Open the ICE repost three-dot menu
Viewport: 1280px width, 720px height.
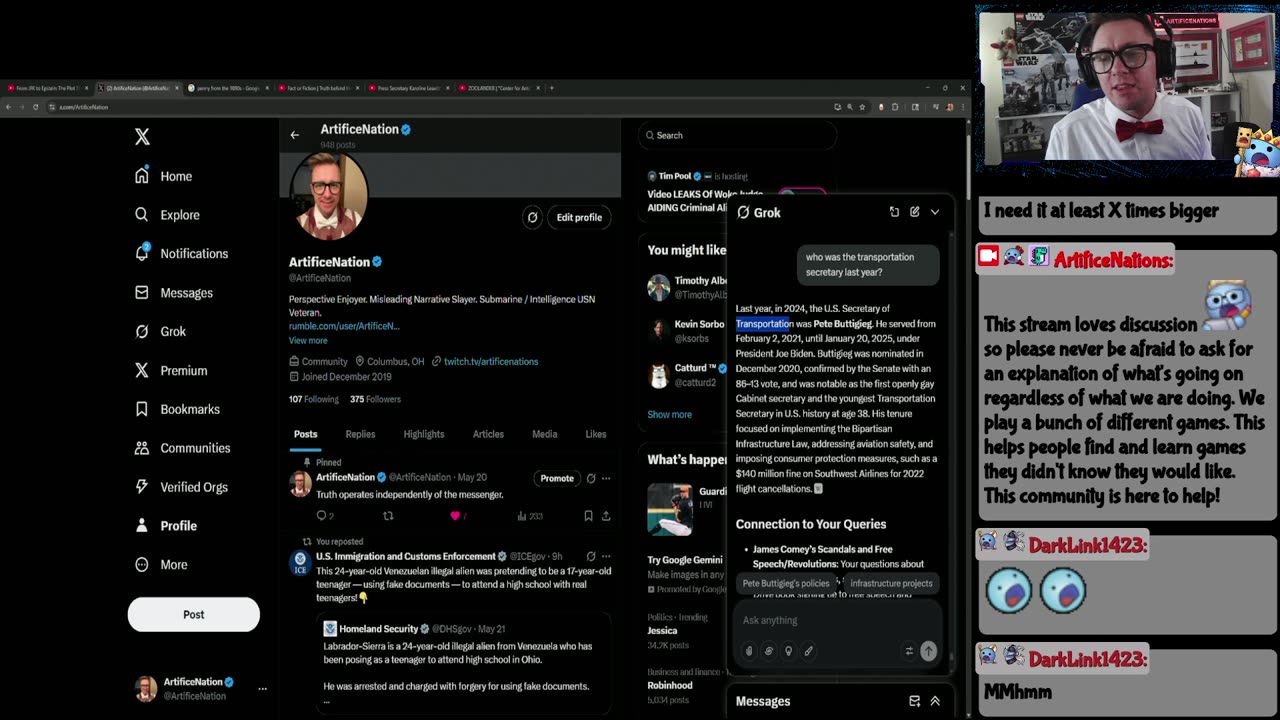pos(606,556)
